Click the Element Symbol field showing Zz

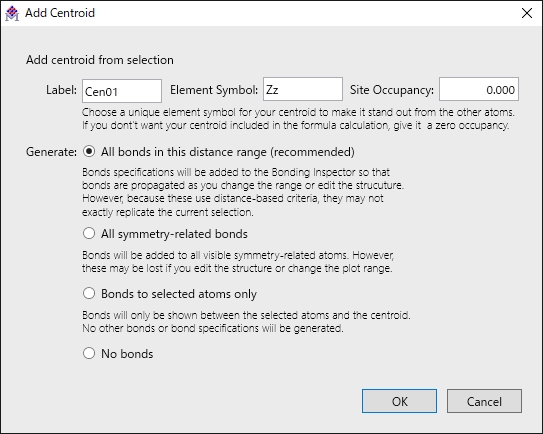coord(303,89)
